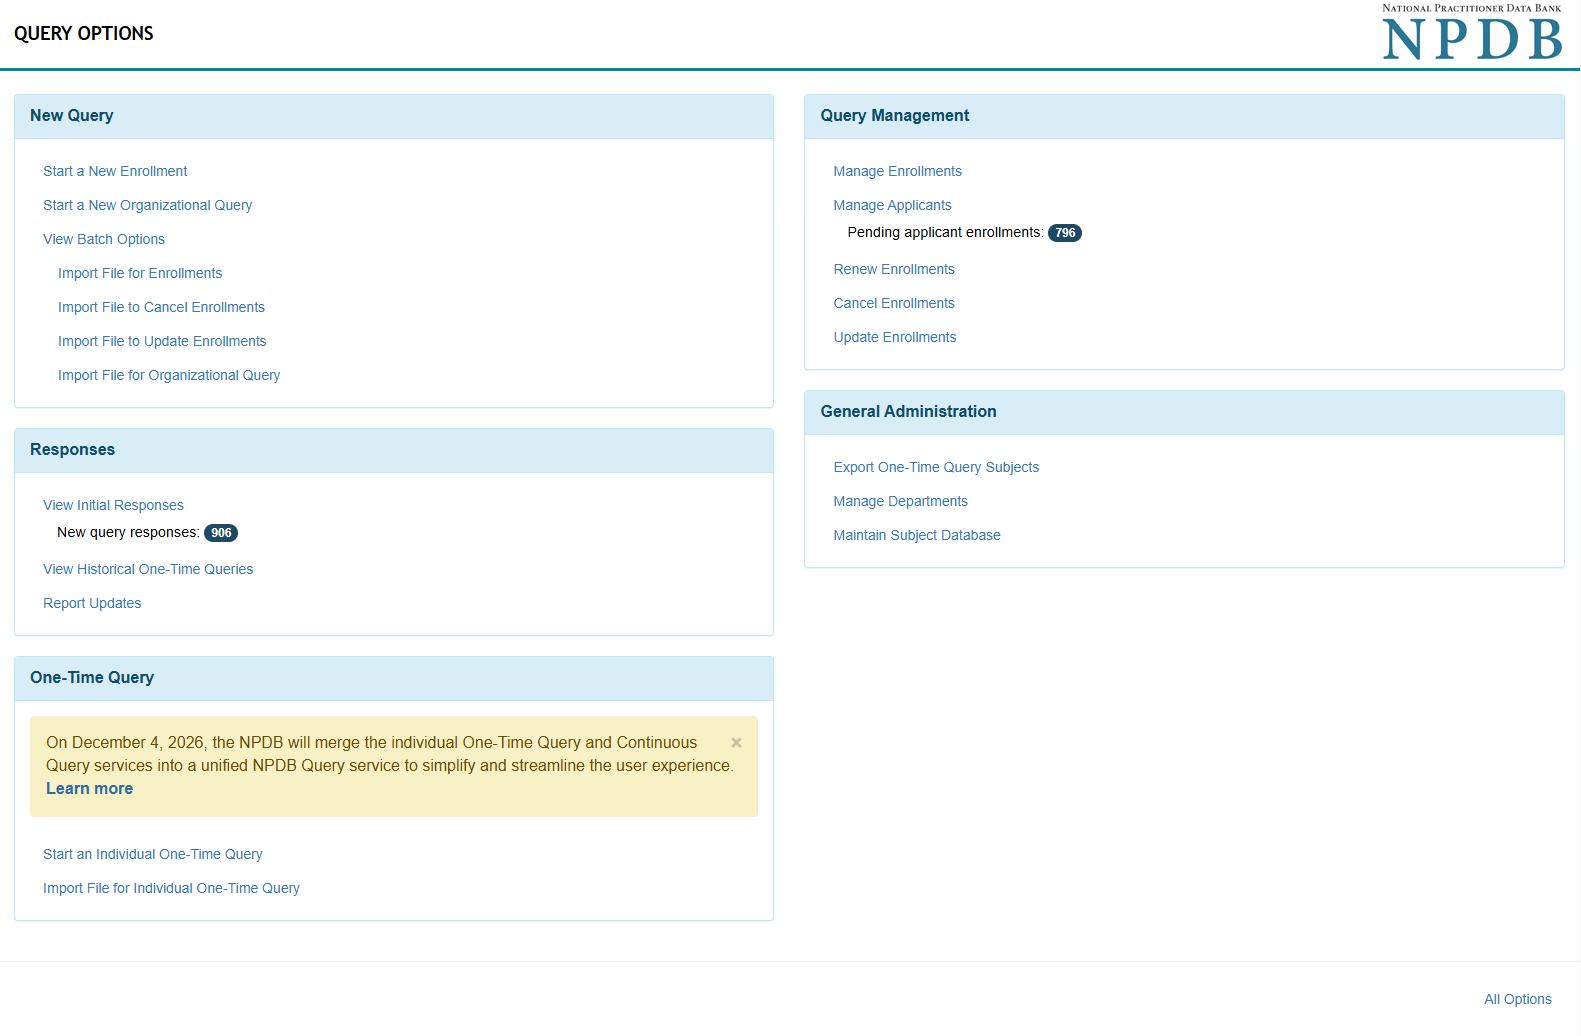Open Manage Enrollments
The height and width of the screenshot is (1036, 1581).
tap(897, 171)
